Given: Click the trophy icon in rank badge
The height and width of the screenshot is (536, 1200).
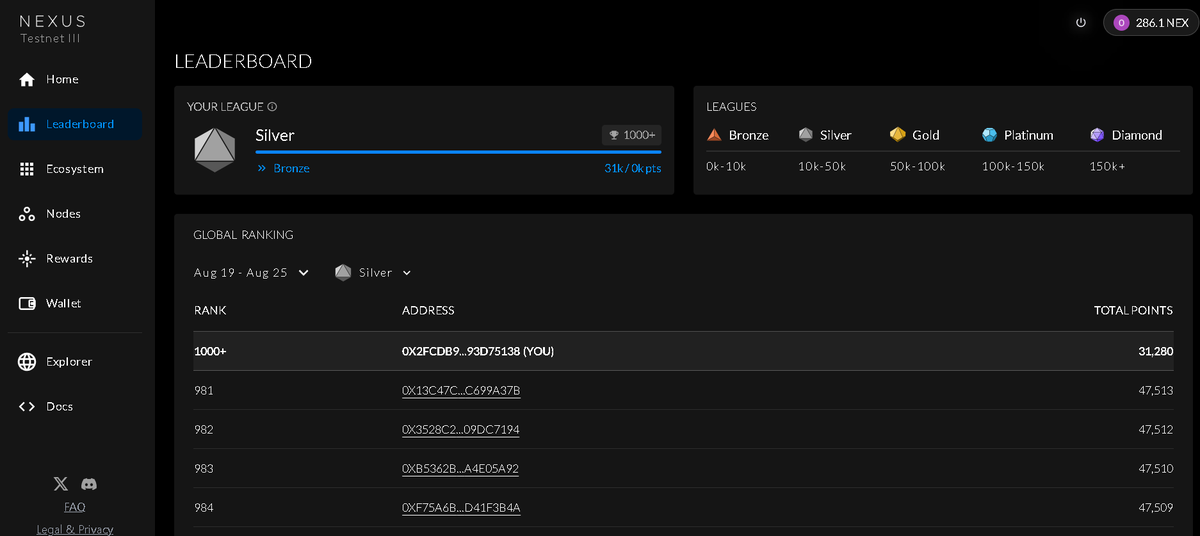Looking at the screenshot, I should click(614, 135).
